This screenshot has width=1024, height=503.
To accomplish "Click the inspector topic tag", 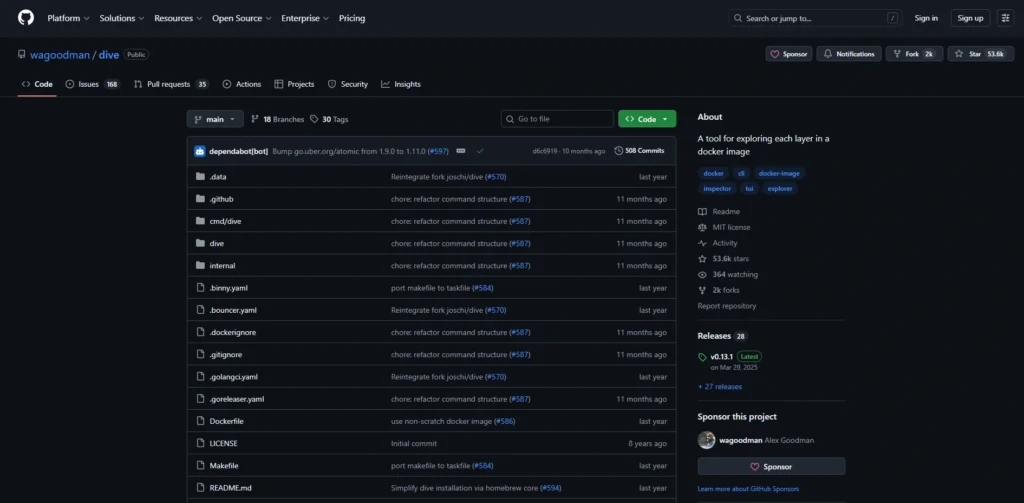I will (x=717, y=189).
